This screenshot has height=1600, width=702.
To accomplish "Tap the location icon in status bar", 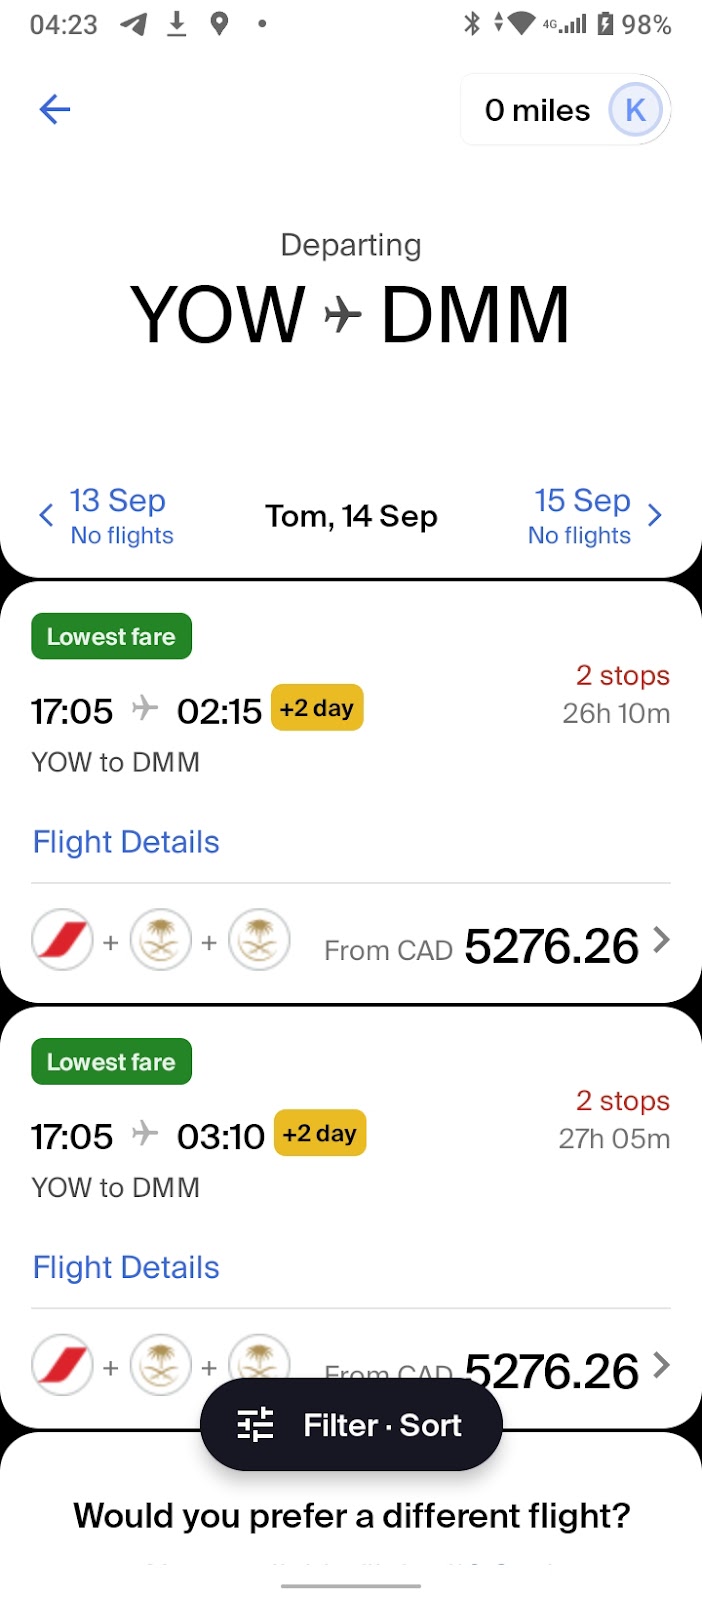I will click(219, 23).
